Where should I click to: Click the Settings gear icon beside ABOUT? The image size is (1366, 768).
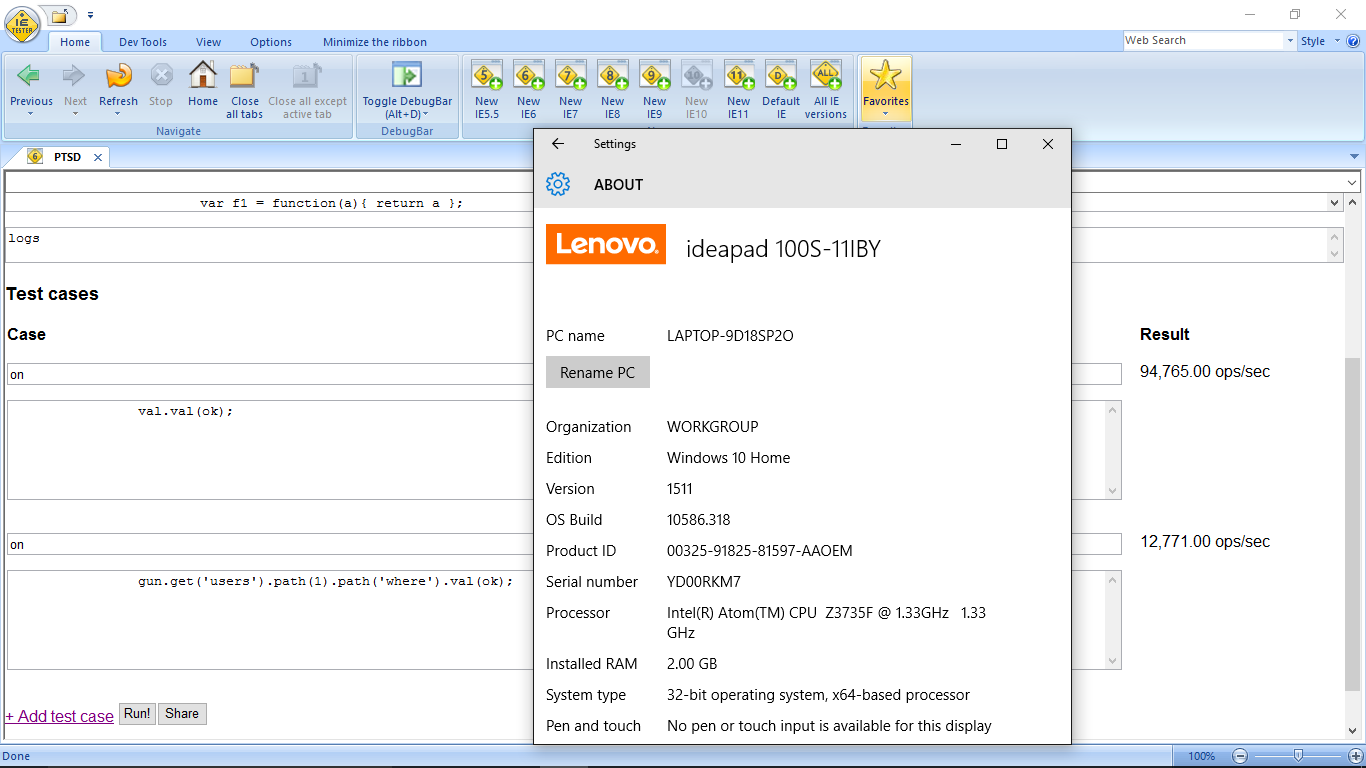click(558, 184)
